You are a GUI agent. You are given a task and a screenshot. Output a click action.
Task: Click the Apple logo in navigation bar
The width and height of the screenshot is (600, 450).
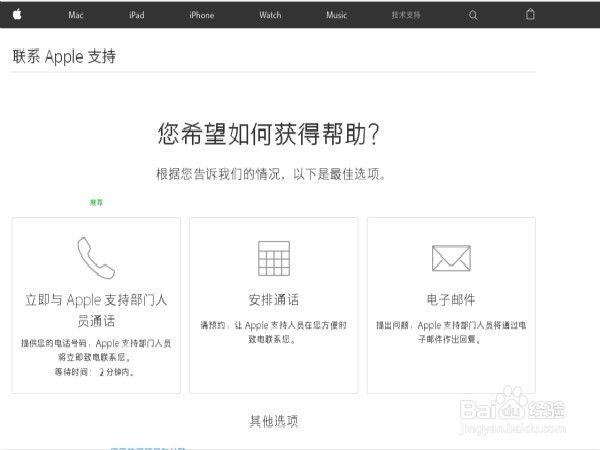[x=17, y=15]
